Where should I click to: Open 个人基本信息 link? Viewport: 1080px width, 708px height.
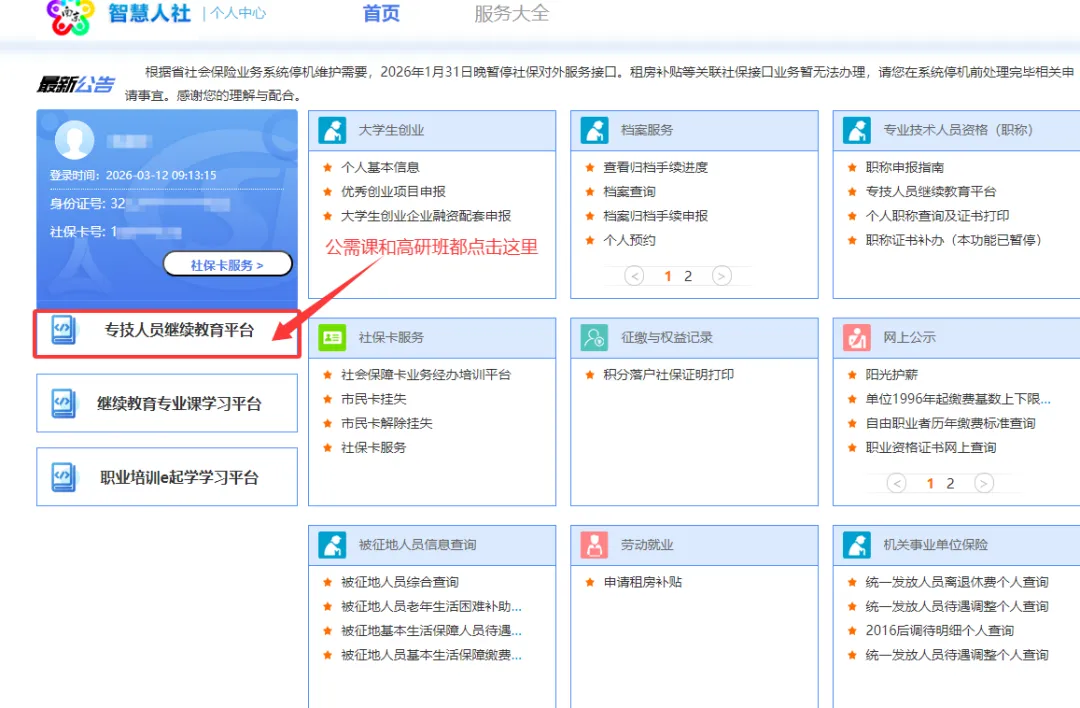coord(380,167)
